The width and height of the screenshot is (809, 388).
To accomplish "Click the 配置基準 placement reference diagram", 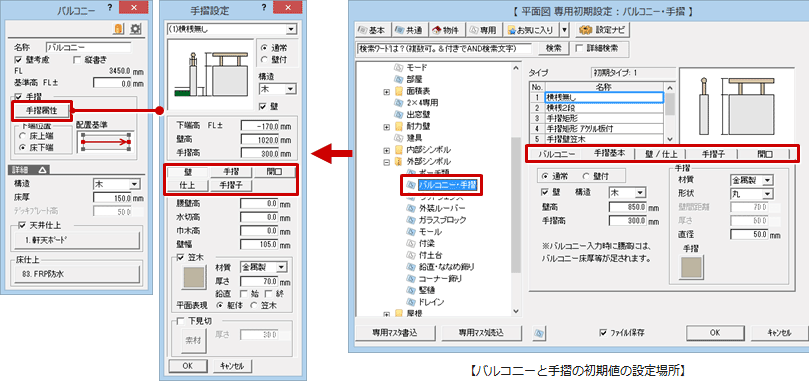I will [105, 141].
